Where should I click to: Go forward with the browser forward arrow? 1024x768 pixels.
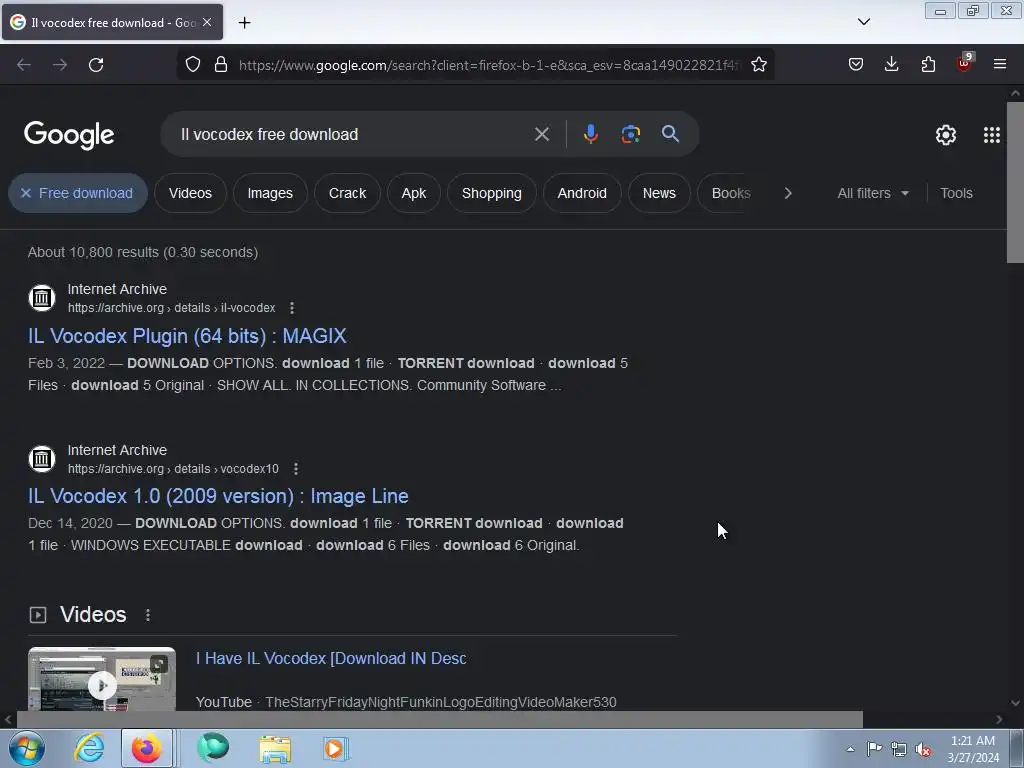tap(60, 65)
